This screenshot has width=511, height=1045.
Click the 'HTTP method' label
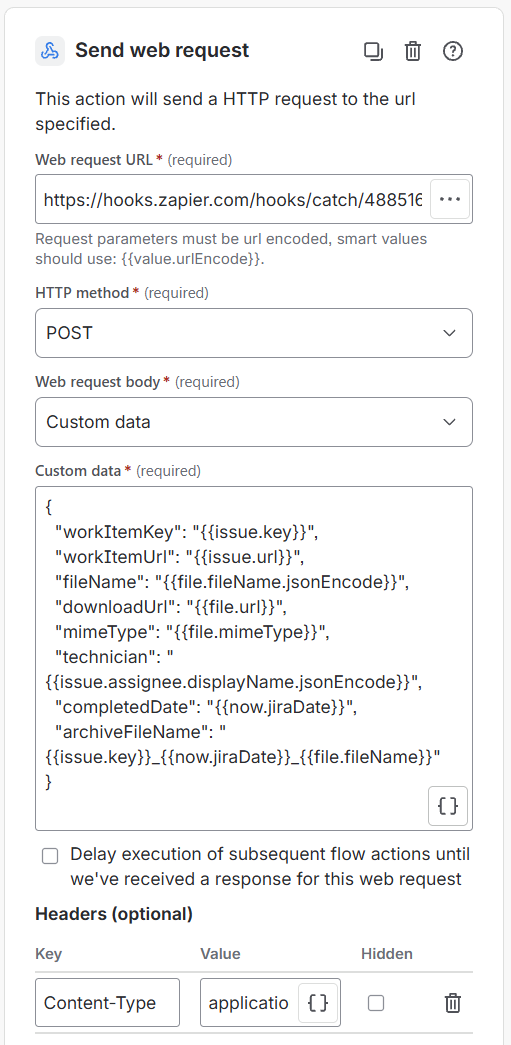83,293
